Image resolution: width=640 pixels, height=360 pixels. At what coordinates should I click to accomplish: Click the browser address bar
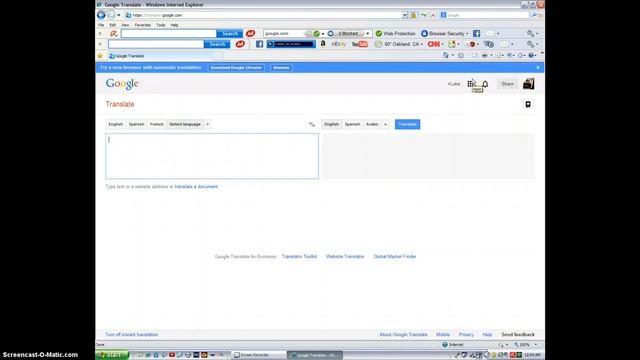[263, 15]
